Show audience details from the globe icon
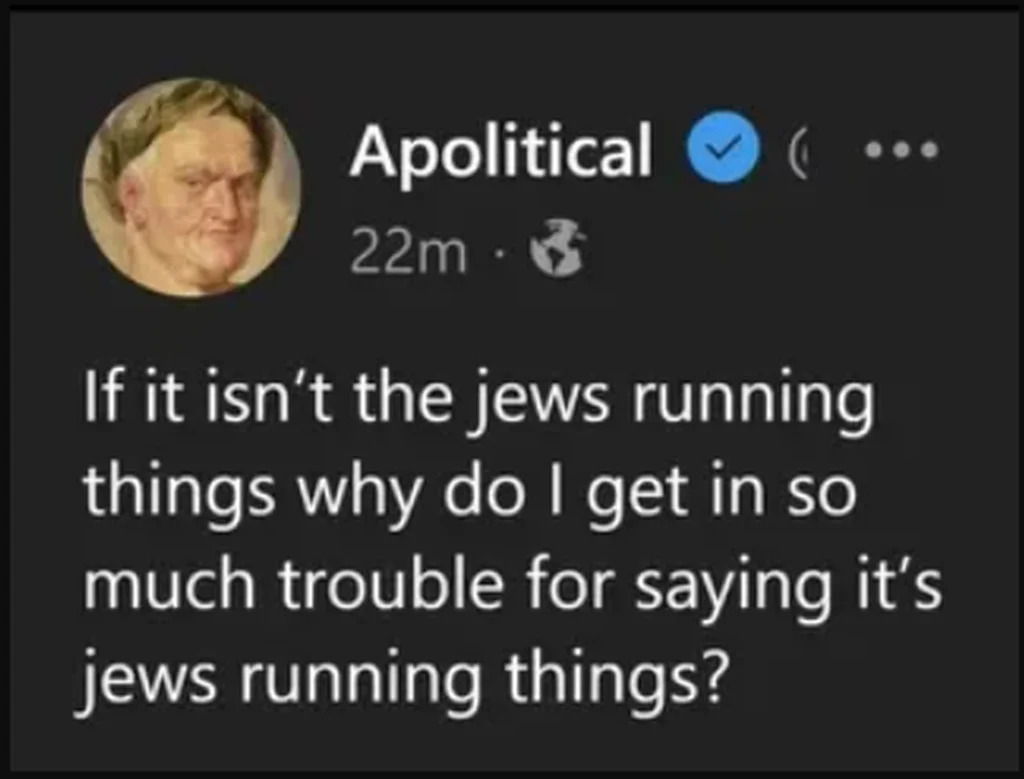 (559, 254)
